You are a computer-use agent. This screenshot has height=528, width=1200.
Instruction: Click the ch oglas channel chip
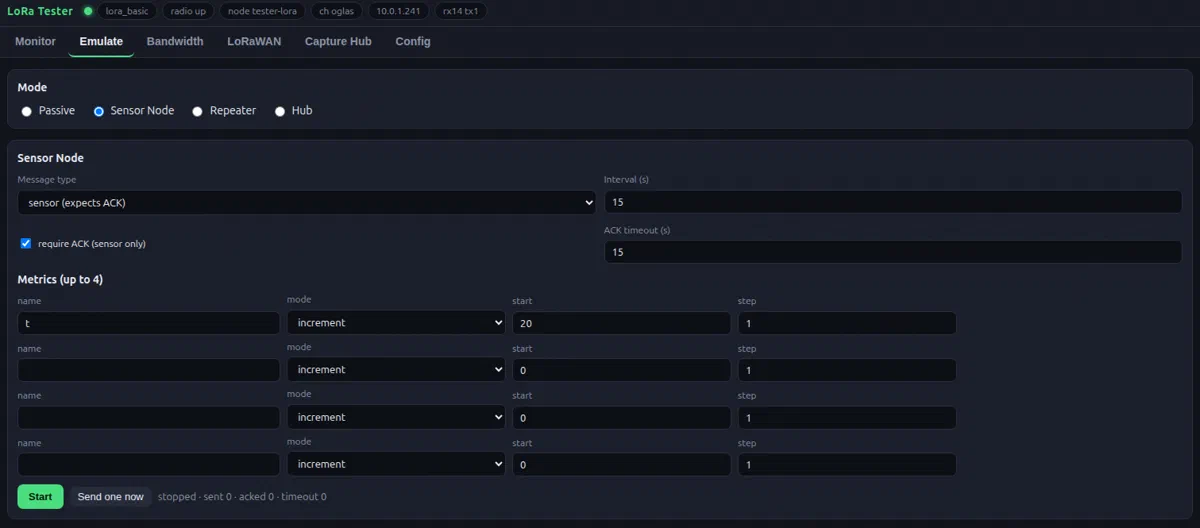pos(336,11)
